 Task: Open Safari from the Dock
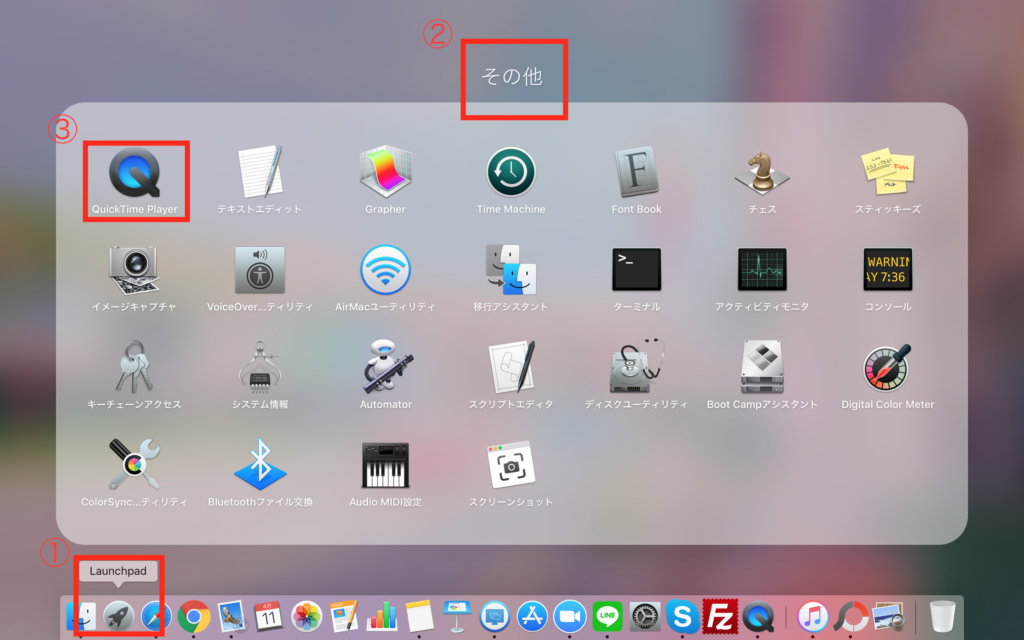coord(156,616)
